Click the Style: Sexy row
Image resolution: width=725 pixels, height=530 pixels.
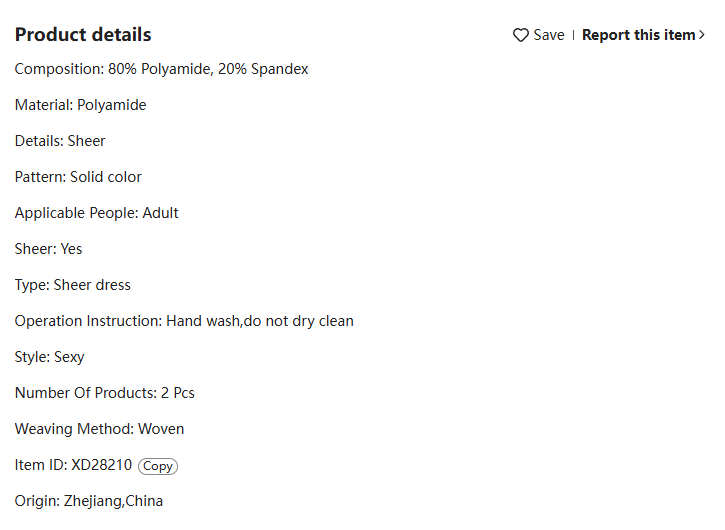click(49, 357)
